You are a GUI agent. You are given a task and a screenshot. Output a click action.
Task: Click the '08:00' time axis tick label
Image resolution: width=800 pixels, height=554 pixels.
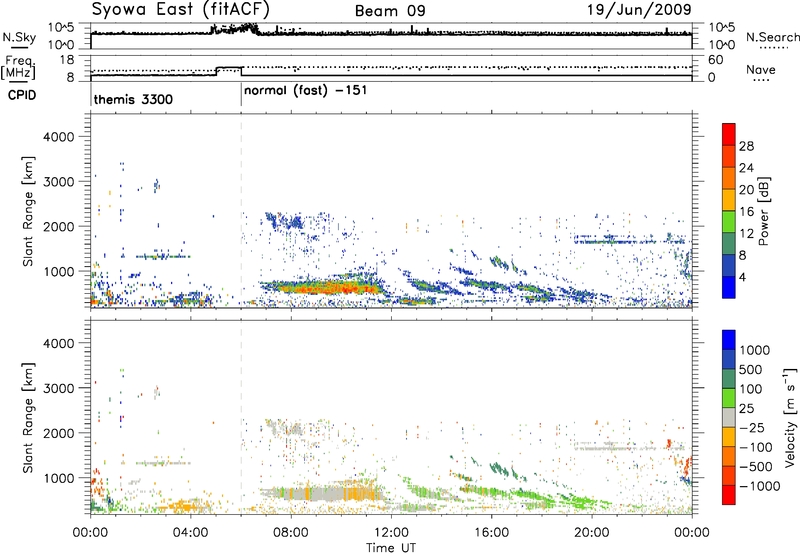[291, 533]
